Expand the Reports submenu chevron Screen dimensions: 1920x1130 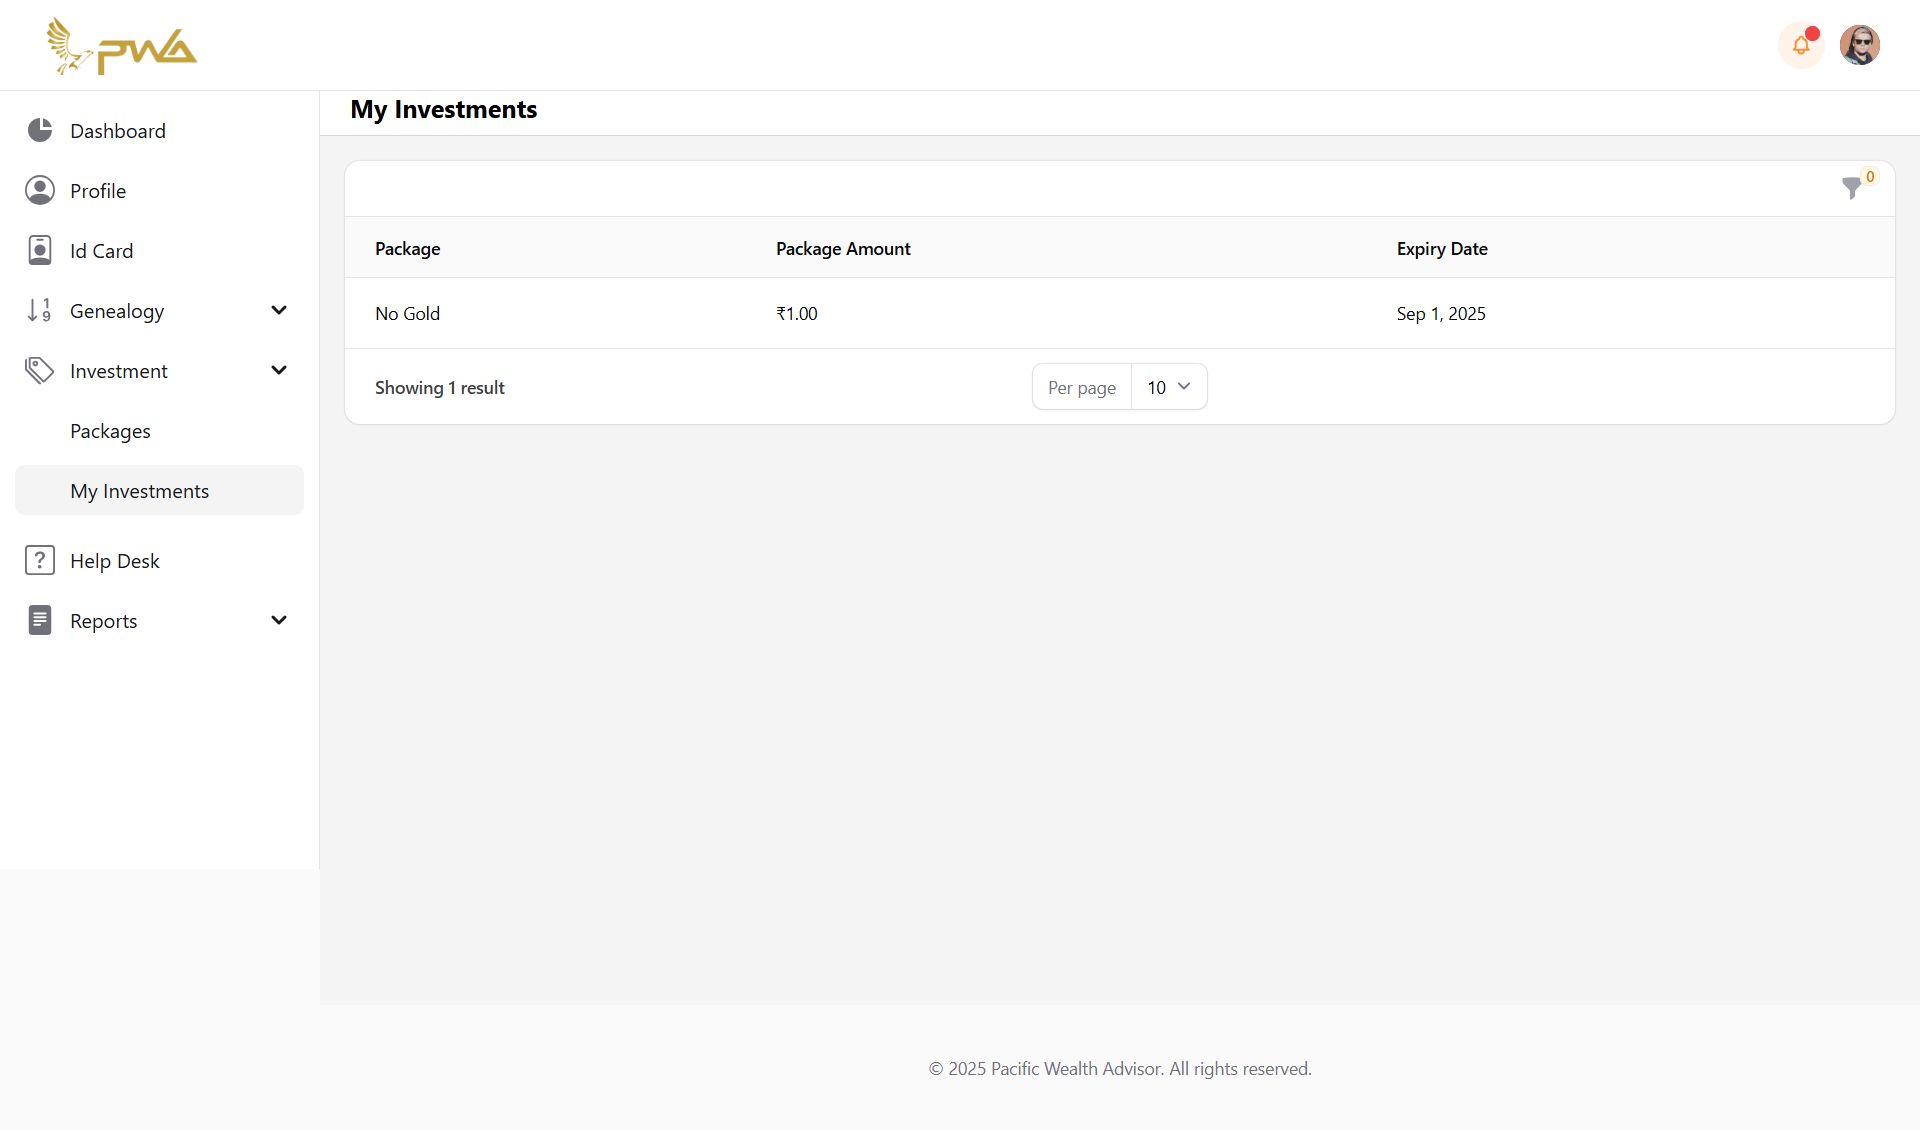tap(279, 620)
